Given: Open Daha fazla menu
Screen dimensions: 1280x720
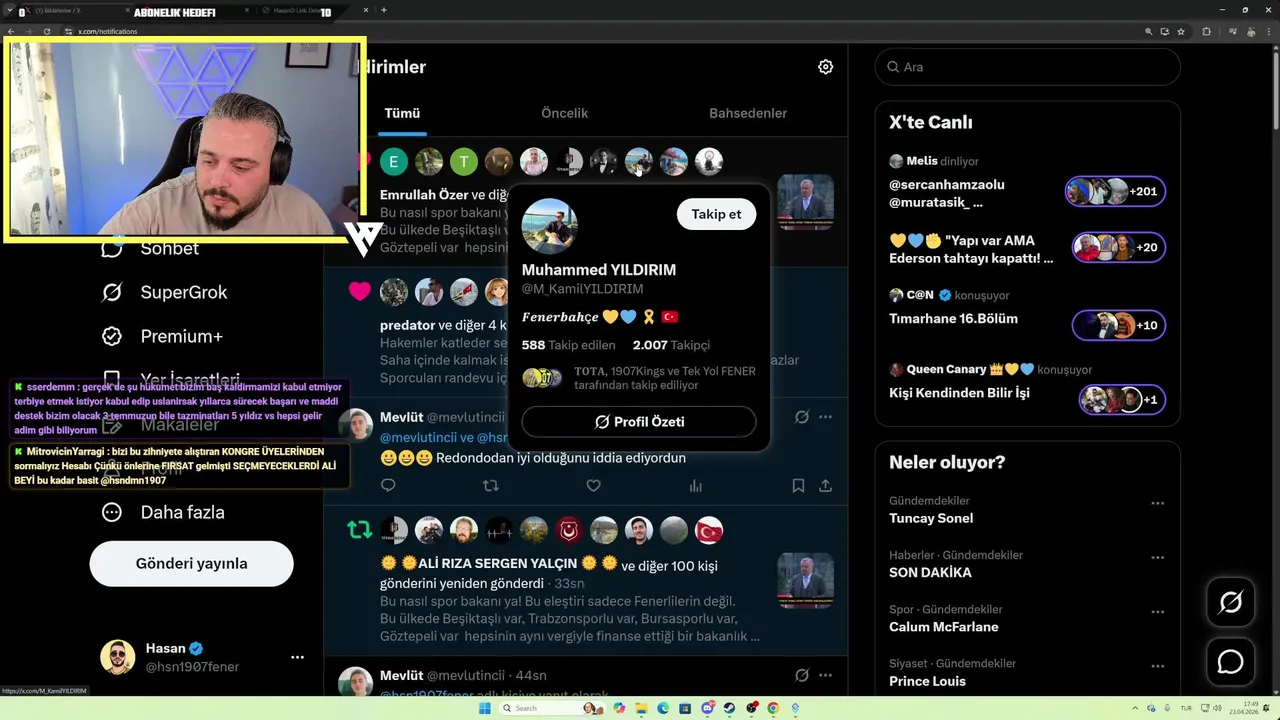Looking at the screenshot, I should click(x=162, y=512).
